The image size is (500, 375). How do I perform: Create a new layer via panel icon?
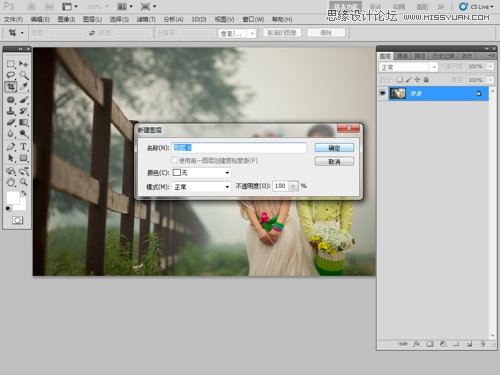(469, 344)
